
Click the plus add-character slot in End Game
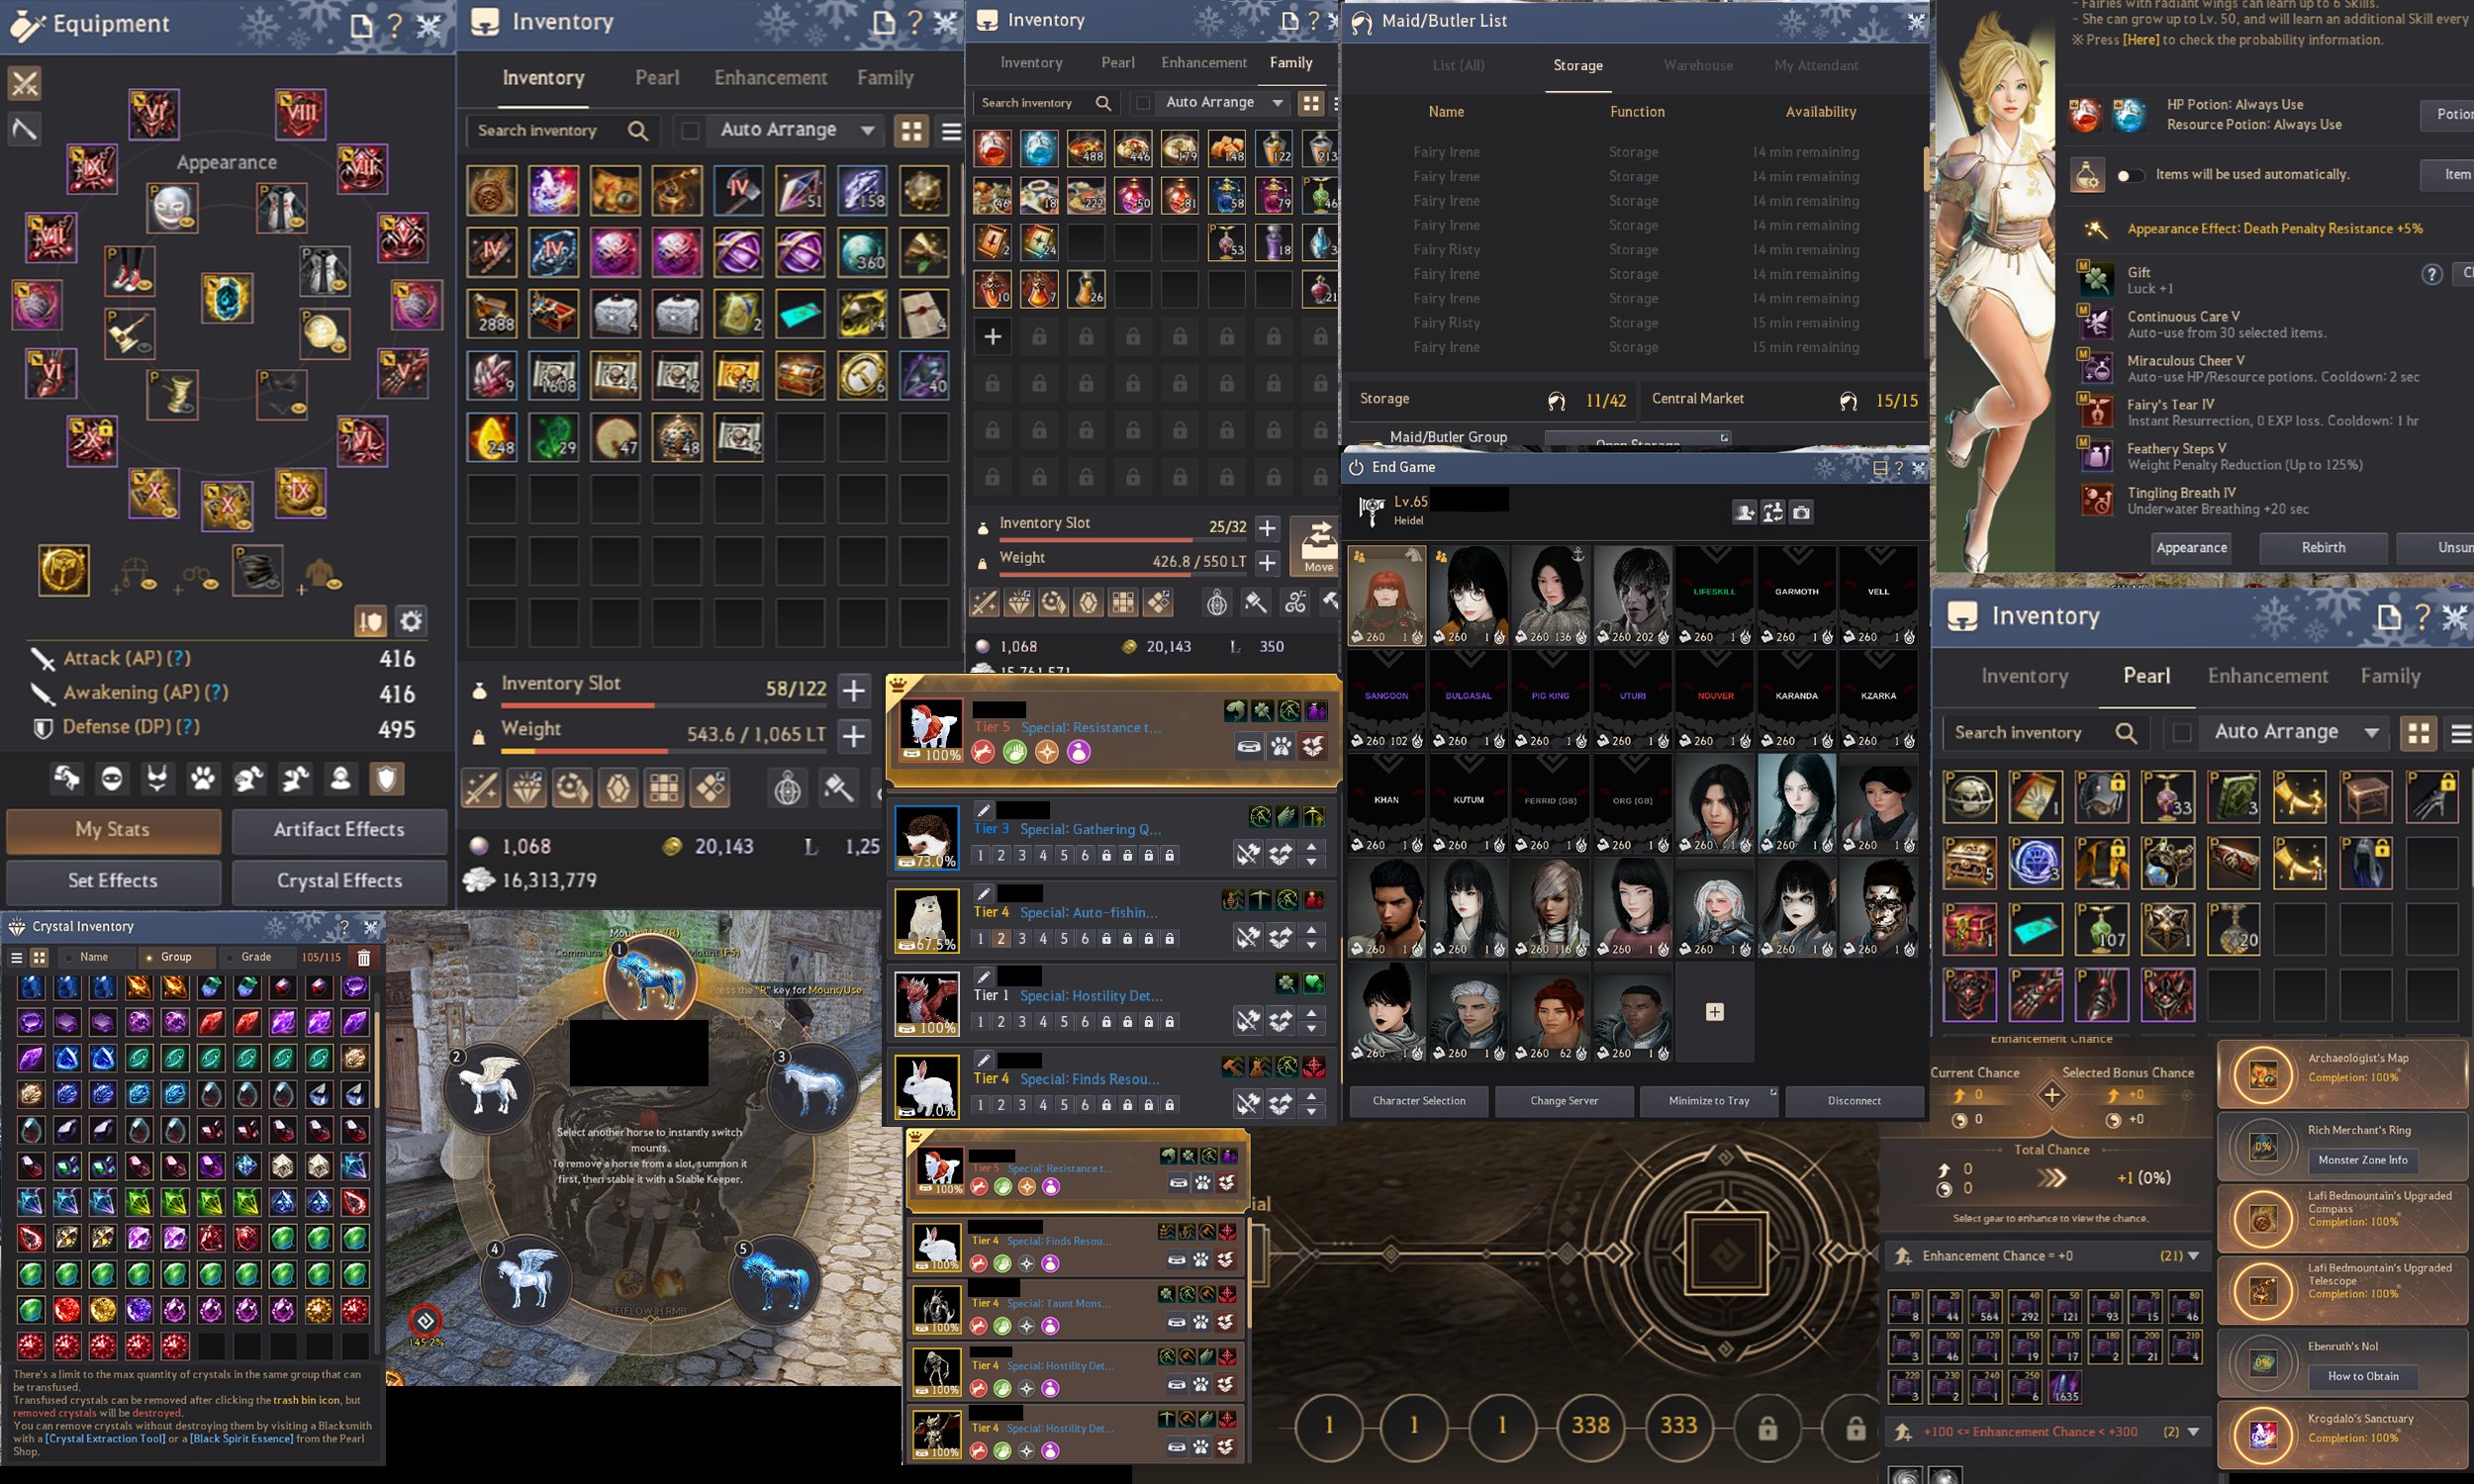click(1715, 1012)
